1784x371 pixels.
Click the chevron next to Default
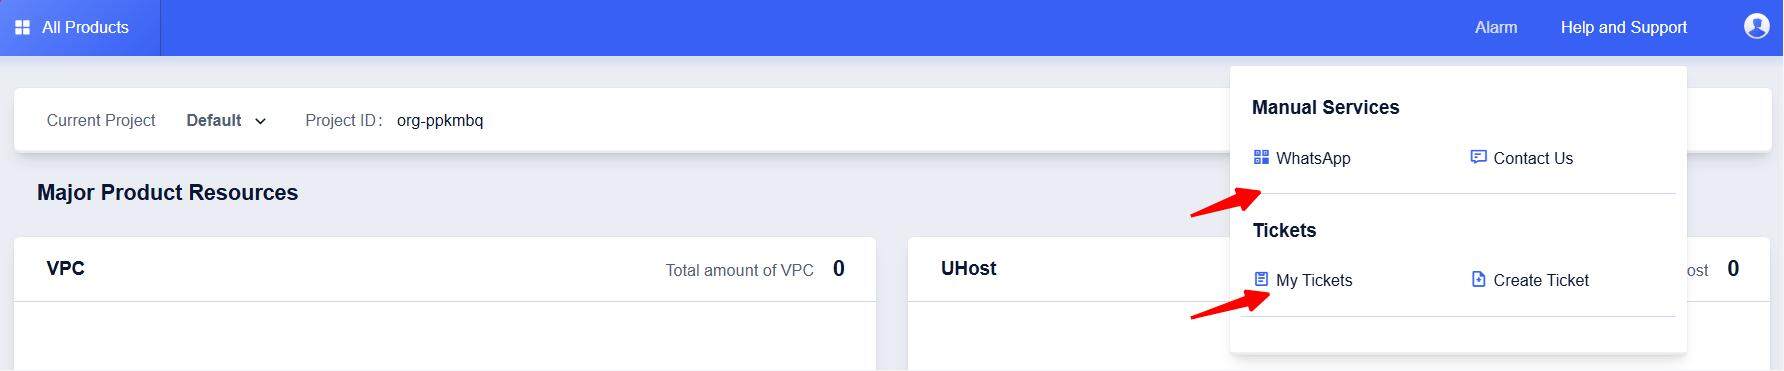point(260,121)
